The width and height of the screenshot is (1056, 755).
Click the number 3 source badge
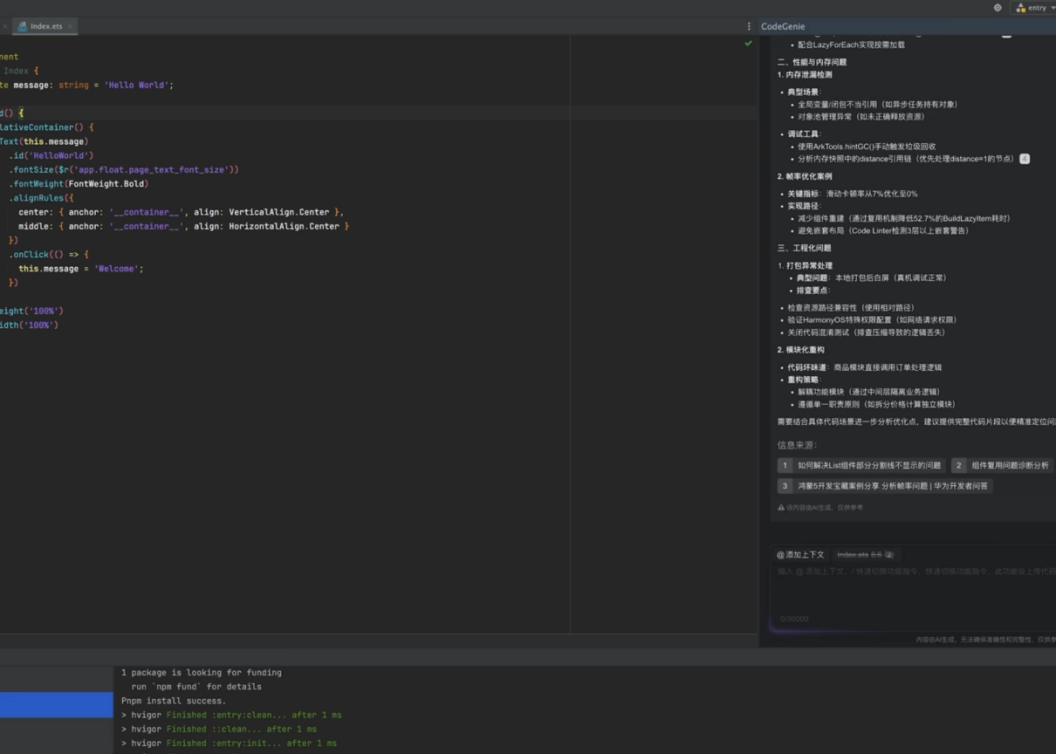click(x=786, y=486)
